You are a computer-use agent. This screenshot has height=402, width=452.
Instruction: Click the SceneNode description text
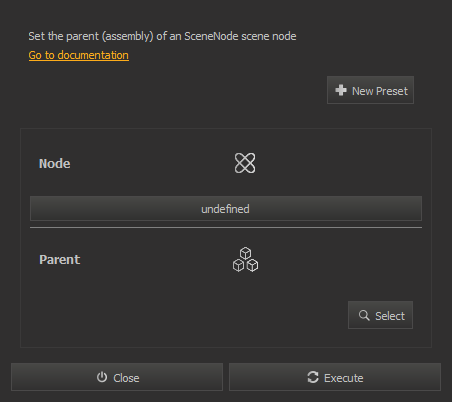coord(162,36)
